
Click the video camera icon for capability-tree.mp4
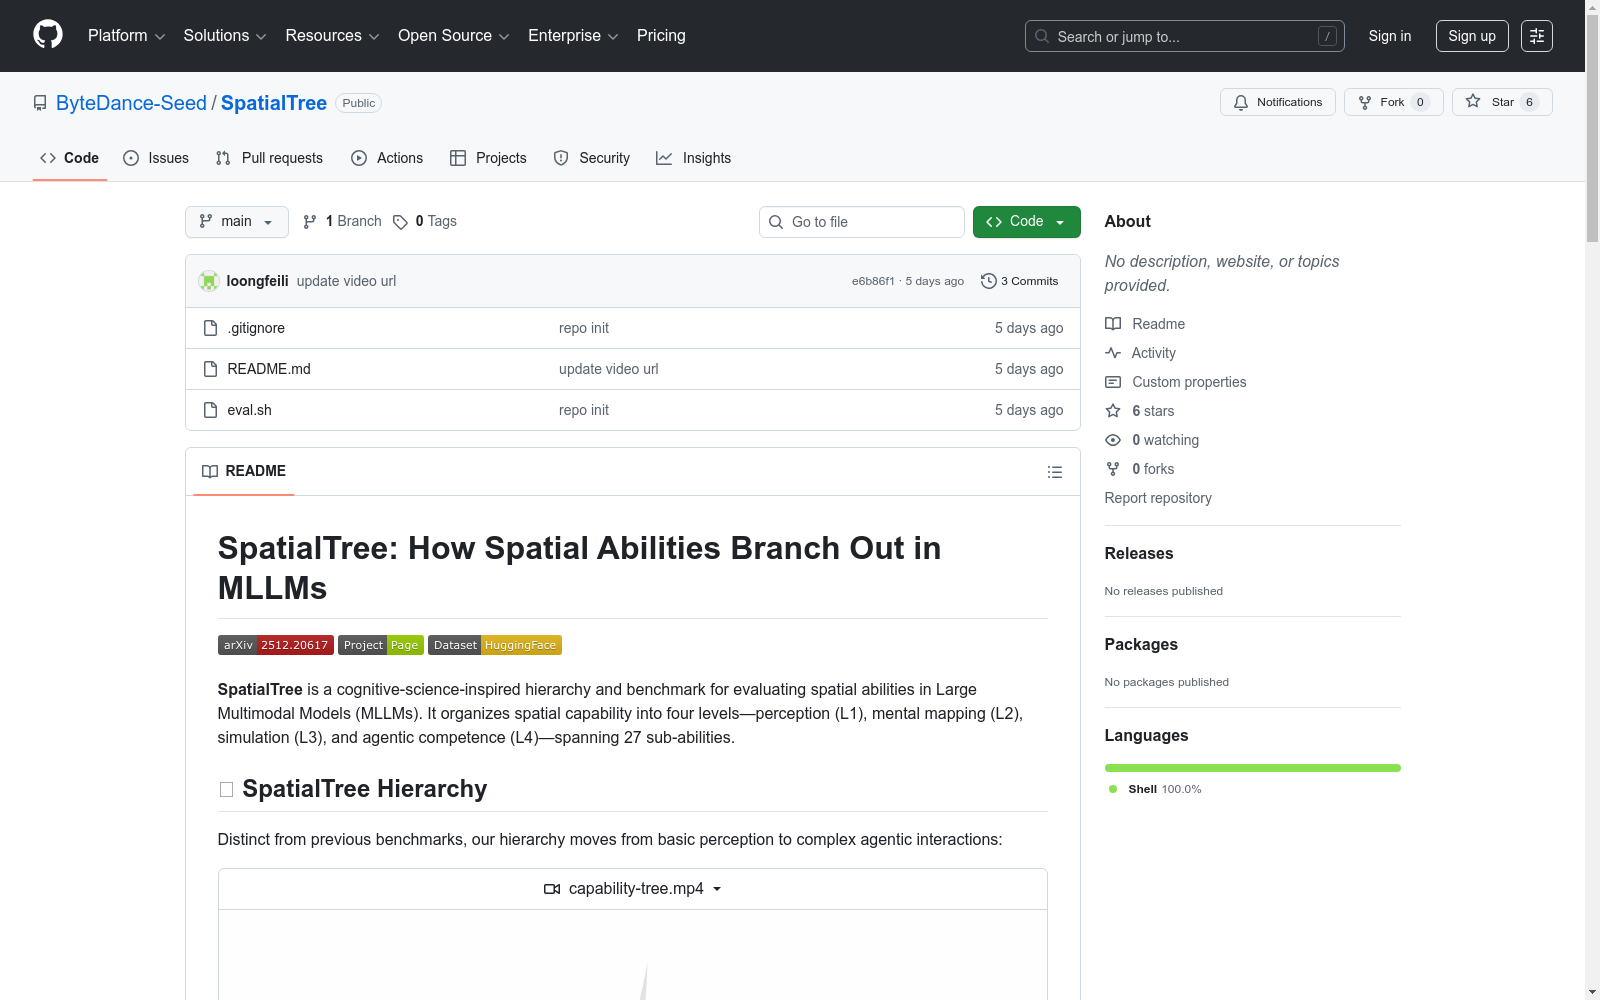[552, 889]
